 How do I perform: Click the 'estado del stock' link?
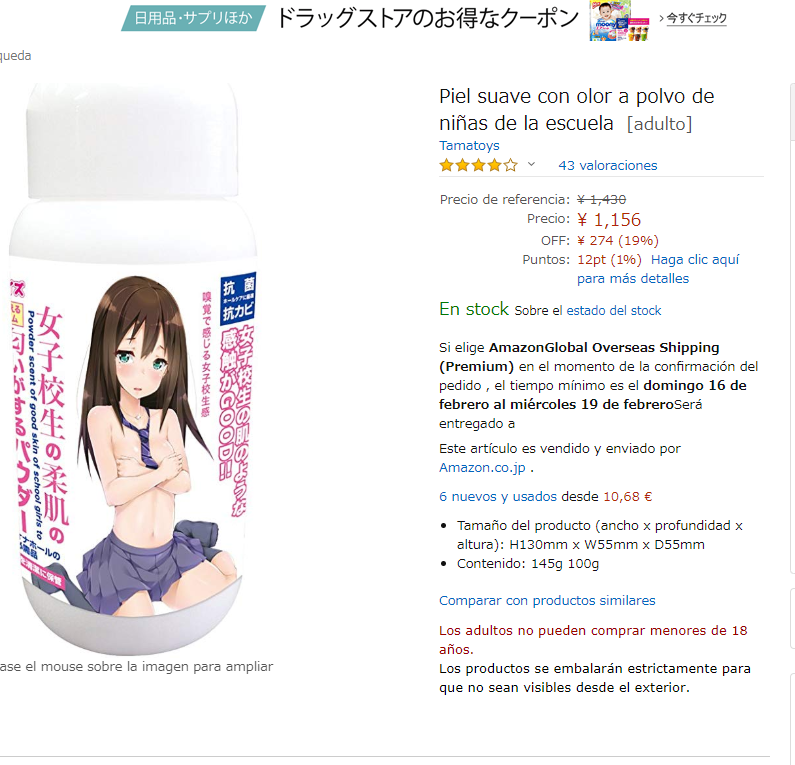(613, 310)
